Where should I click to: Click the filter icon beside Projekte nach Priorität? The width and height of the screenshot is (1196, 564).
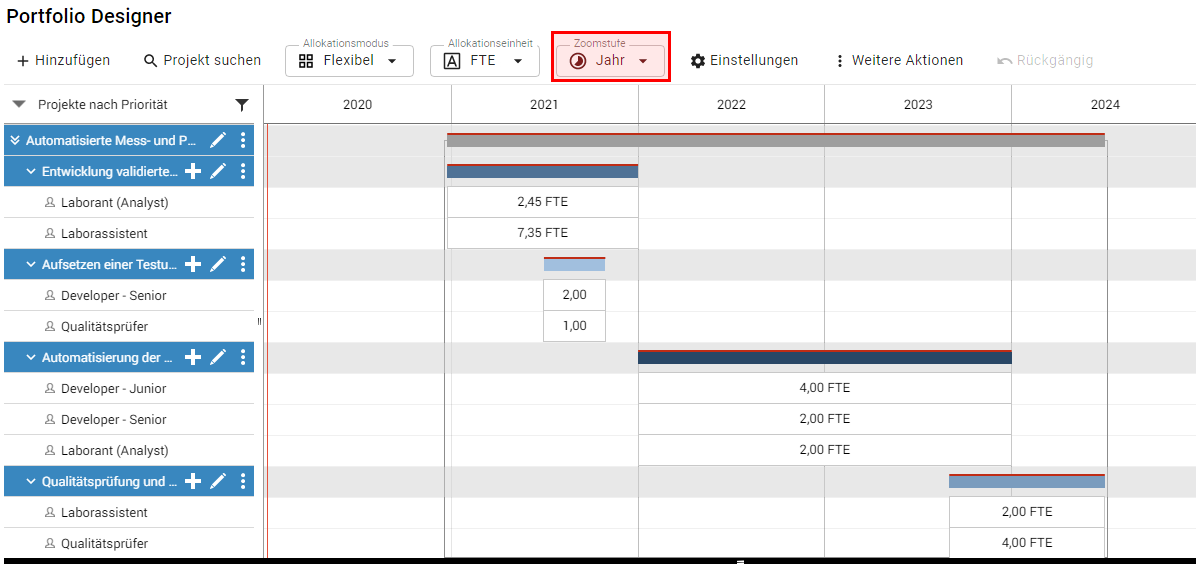(x=242, y=105)
